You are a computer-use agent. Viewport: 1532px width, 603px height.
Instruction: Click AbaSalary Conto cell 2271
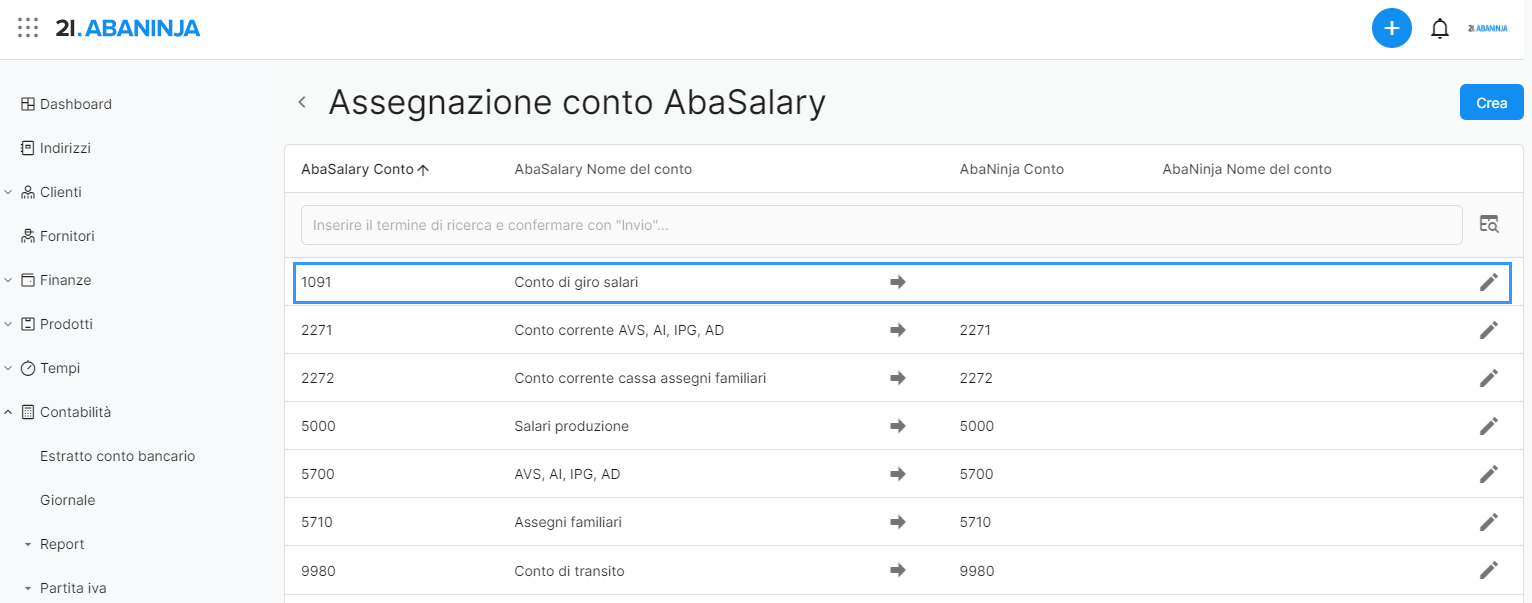316,330
